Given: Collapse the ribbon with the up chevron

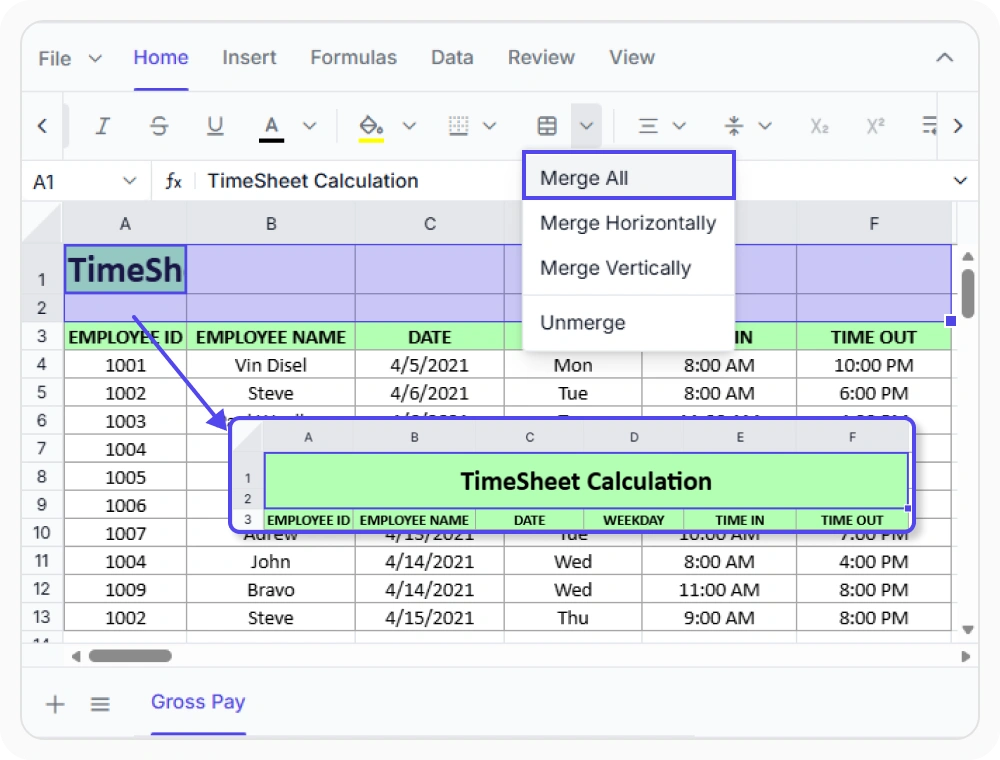Looking at the screenshot, I should (x=945, y=57).
